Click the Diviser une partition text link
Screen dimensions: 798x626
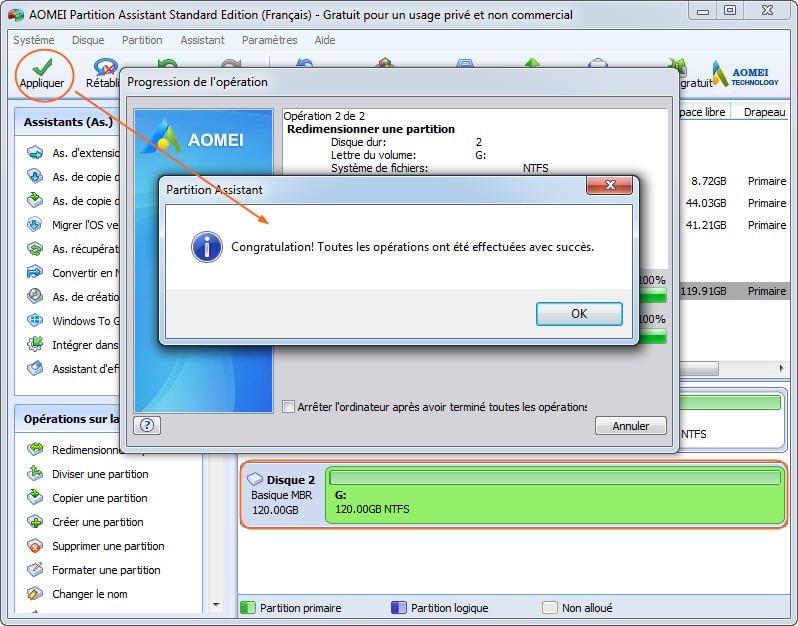tap(100, 474)
